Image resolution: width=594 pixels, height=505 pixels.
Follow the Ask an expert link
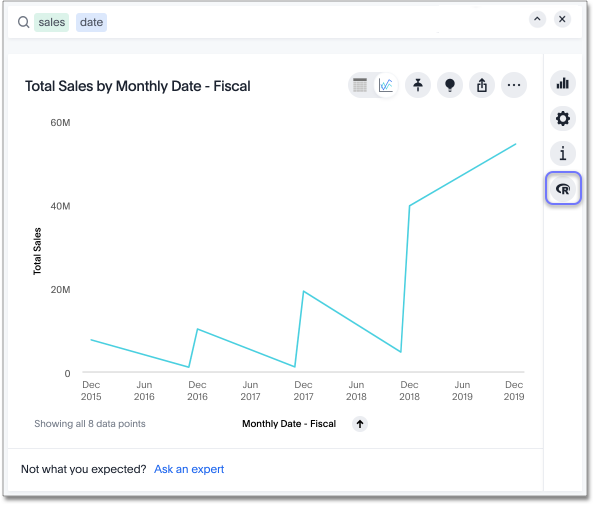(x=189, y=469)
